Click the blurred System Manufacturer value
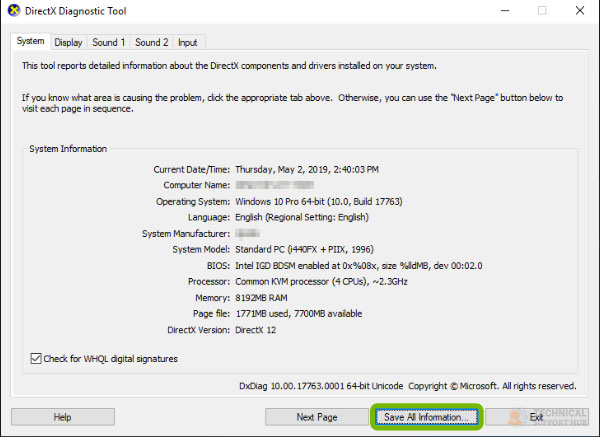 (248, 233)
